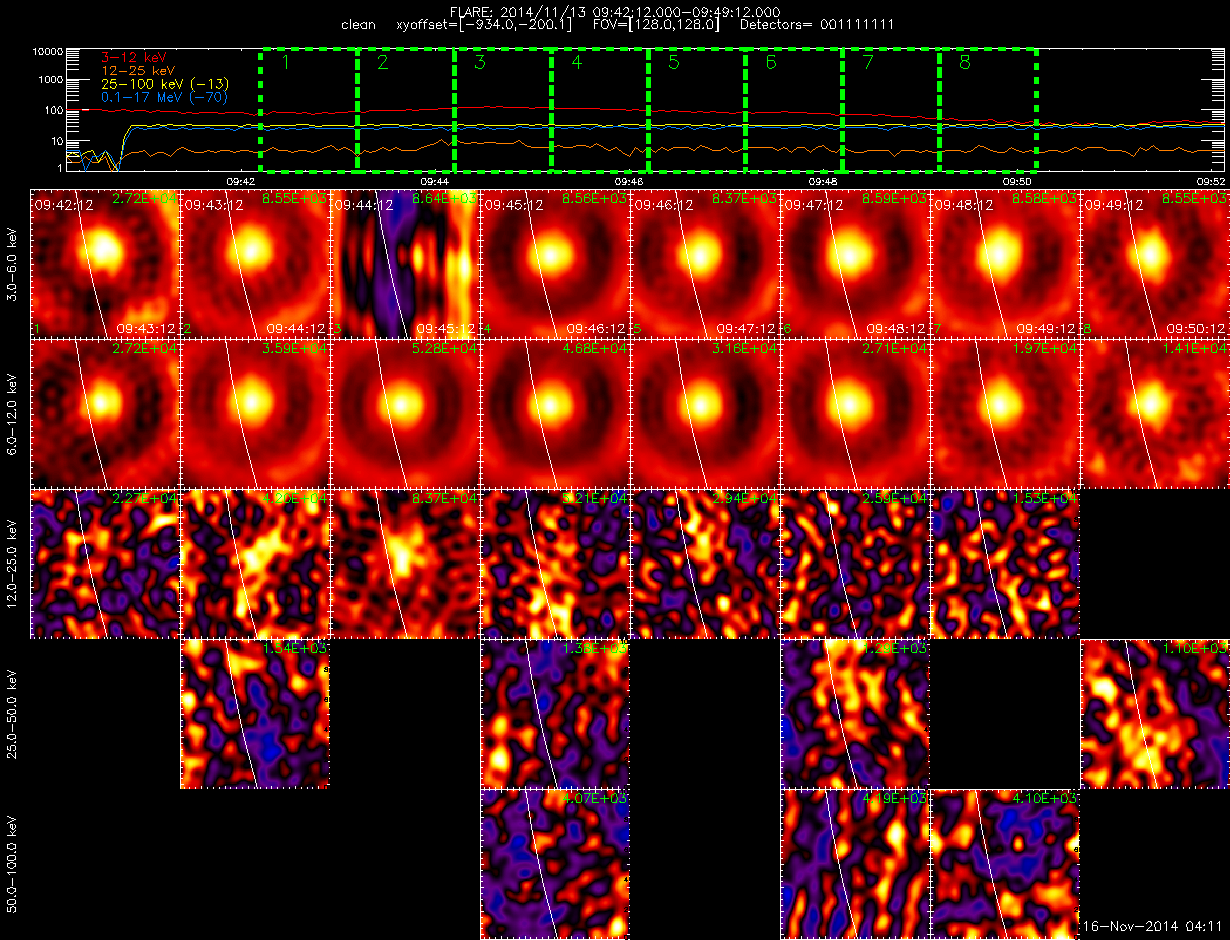
Task: Open the 12.0-25.0 keV image peaking 2.27E+04
Action: pyautogui.click(x=105, y=563)
